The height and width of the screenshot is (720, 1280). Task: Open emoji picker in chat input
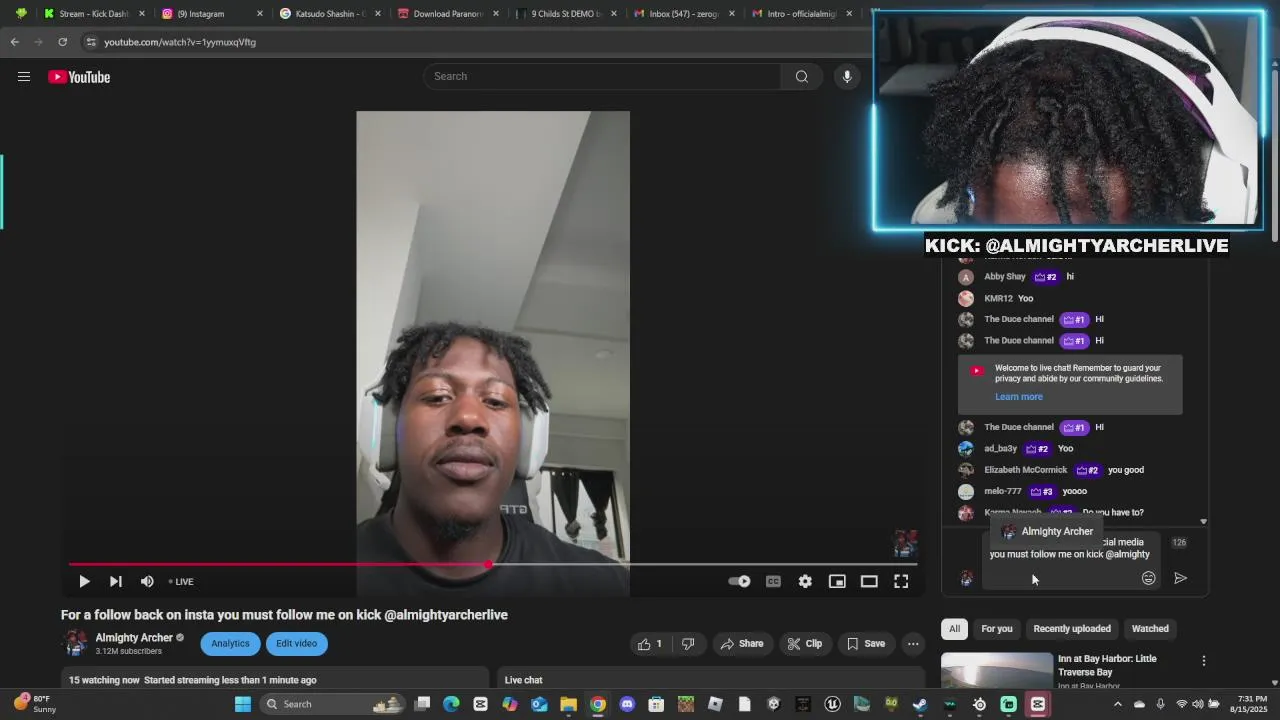(1148, 578)
